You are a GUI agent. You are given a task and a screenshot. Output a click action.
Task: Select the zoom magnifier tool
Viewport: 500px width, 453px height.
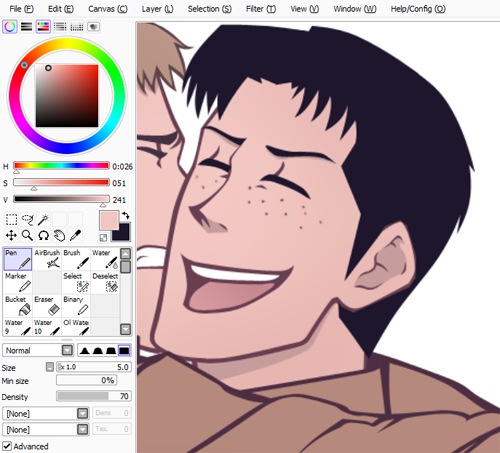pos(27,235)
